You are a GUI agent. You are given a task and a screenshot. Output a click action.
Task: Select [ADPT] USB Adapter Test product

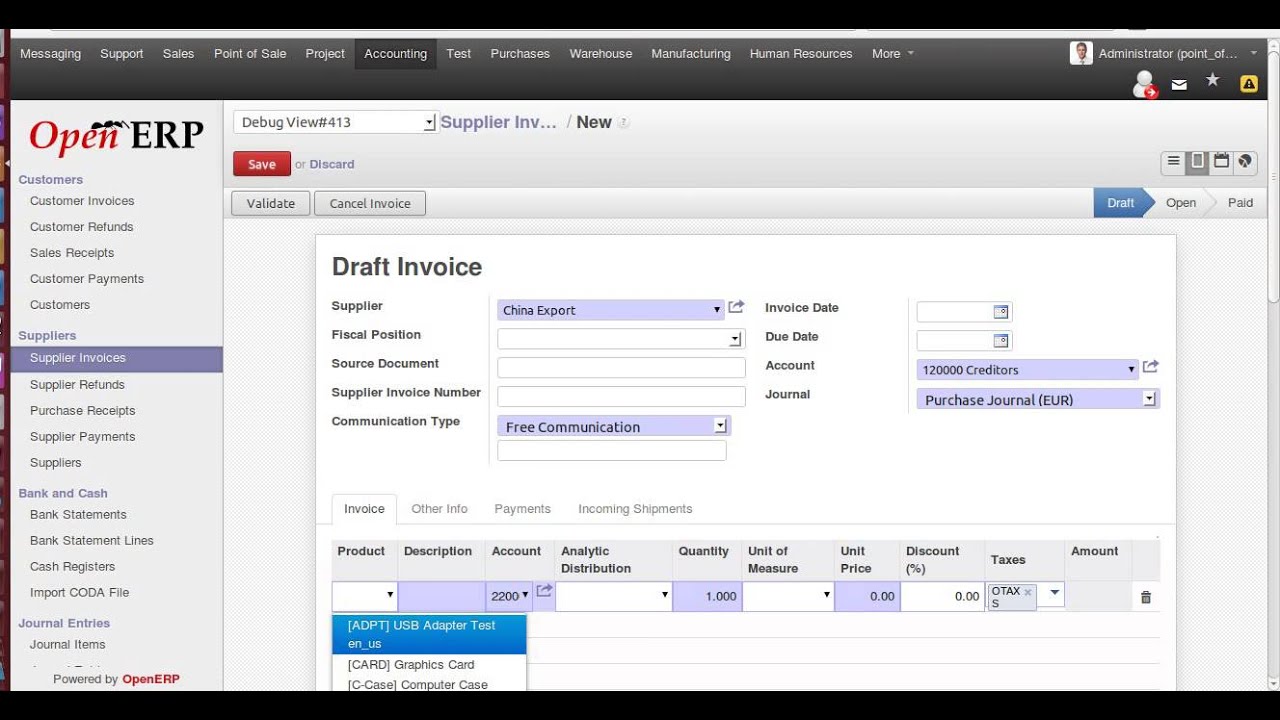429,634
